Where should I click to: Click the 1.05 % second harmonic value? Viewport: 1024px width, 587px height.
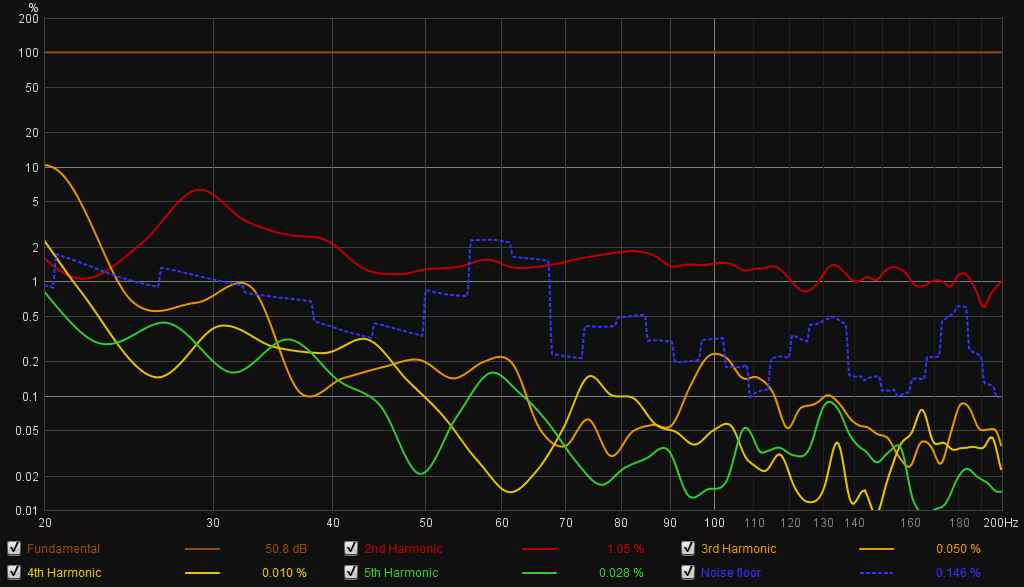625,549
